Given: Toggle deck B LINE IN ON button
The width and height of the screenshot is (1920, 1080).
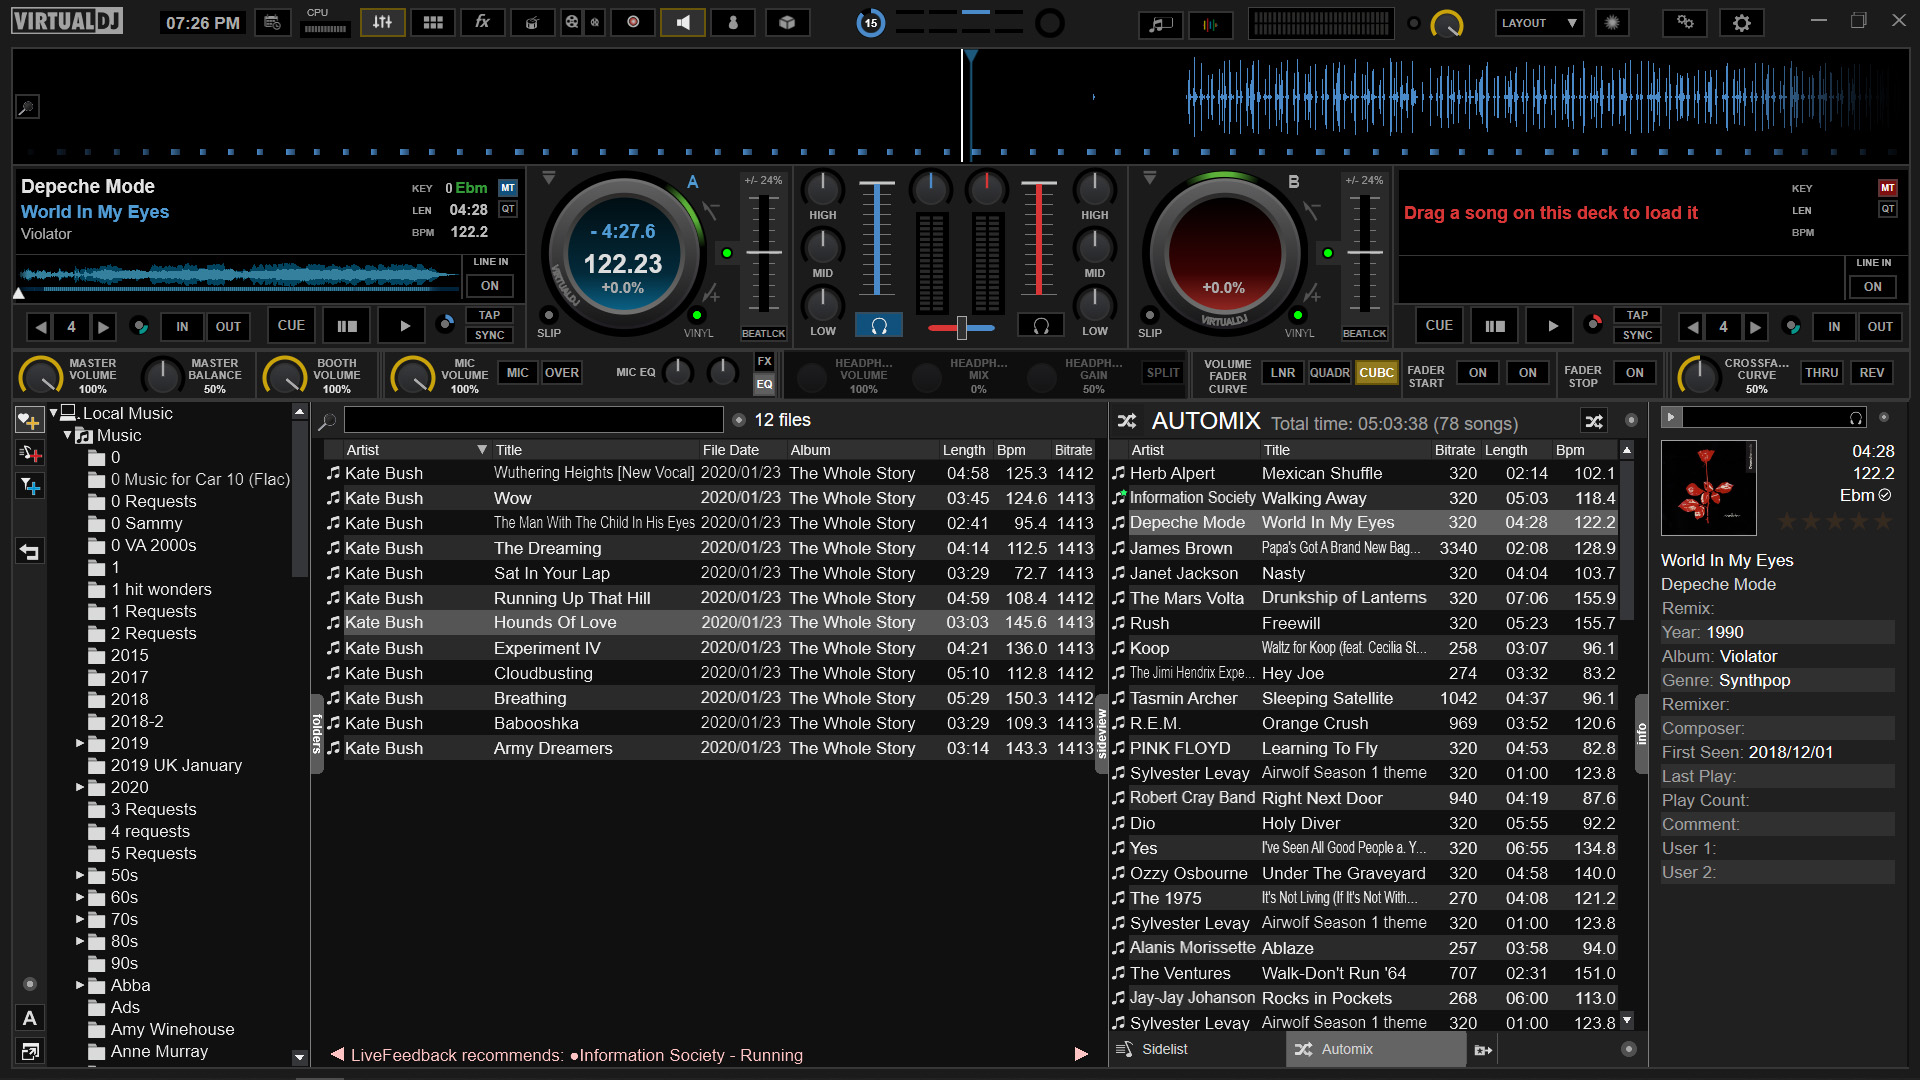Looking at the screenshot, I should [1873, 287].
